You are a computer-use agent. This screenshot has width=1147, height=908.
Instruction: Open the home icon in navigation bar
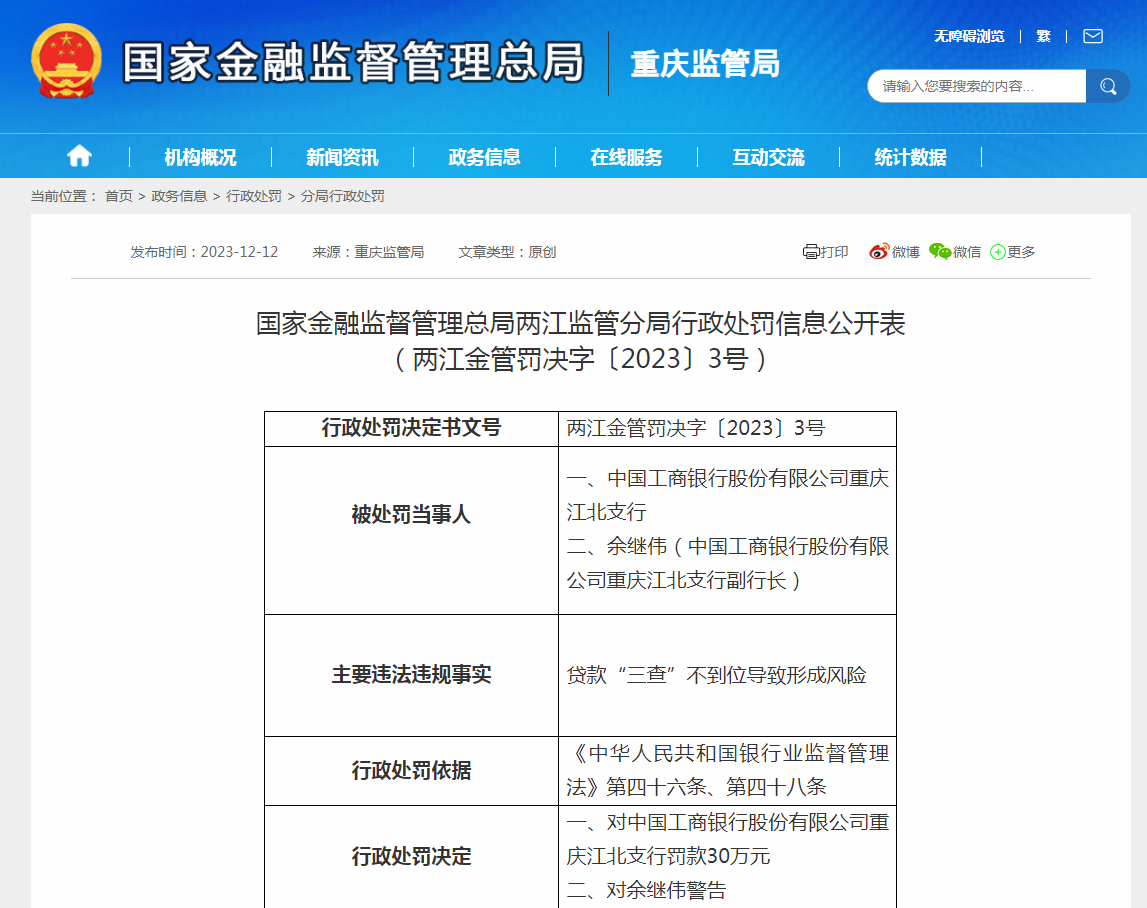tap(79, 156)
